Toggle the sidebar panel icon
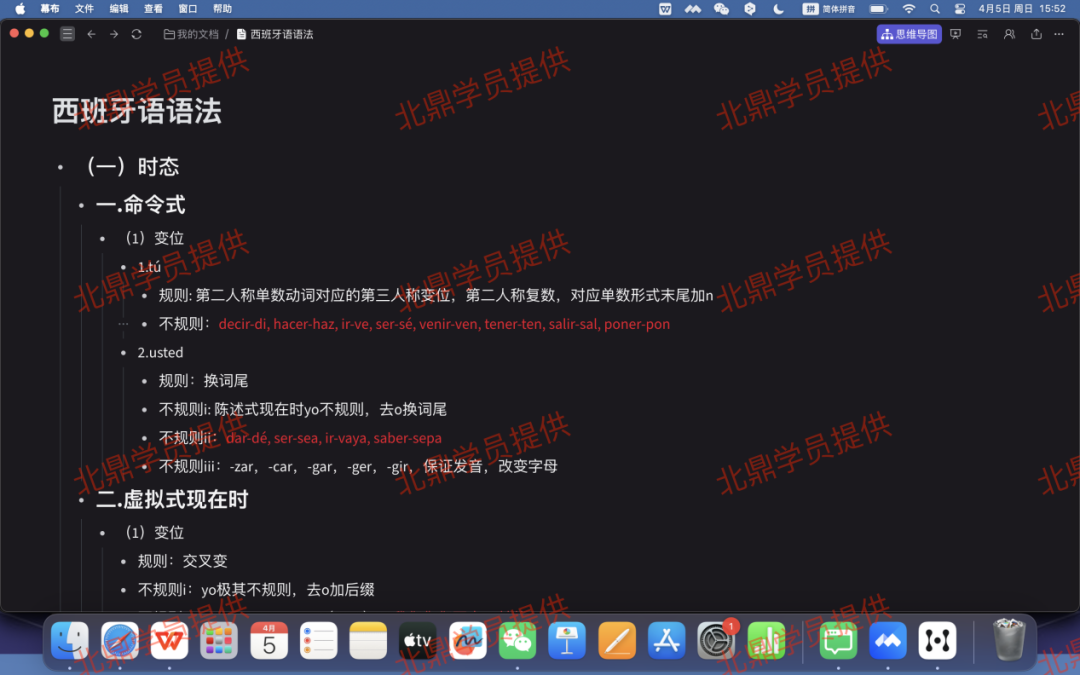Screen dimensions: 1080x675 [67, 34]
